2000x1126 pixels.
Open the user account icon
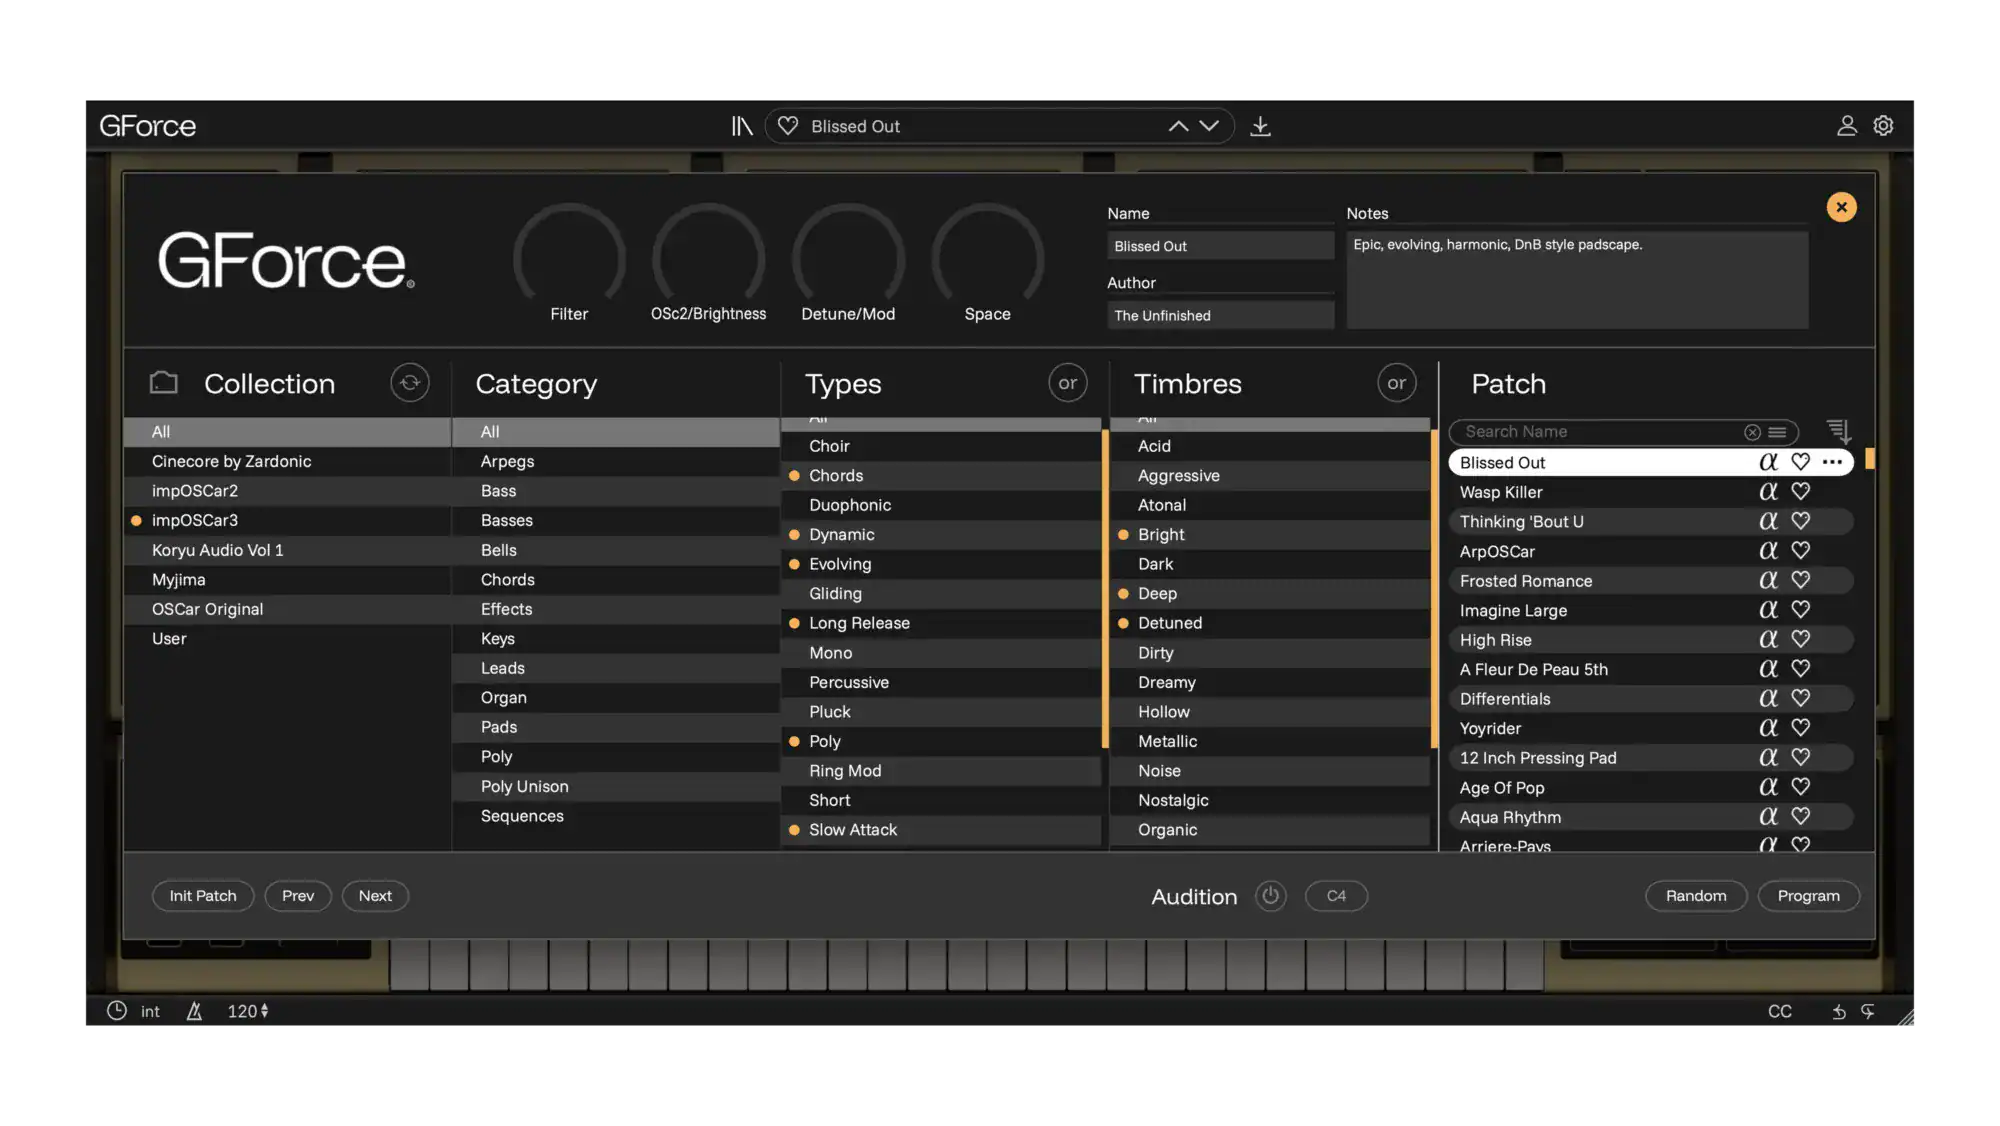coord(1846,126)
